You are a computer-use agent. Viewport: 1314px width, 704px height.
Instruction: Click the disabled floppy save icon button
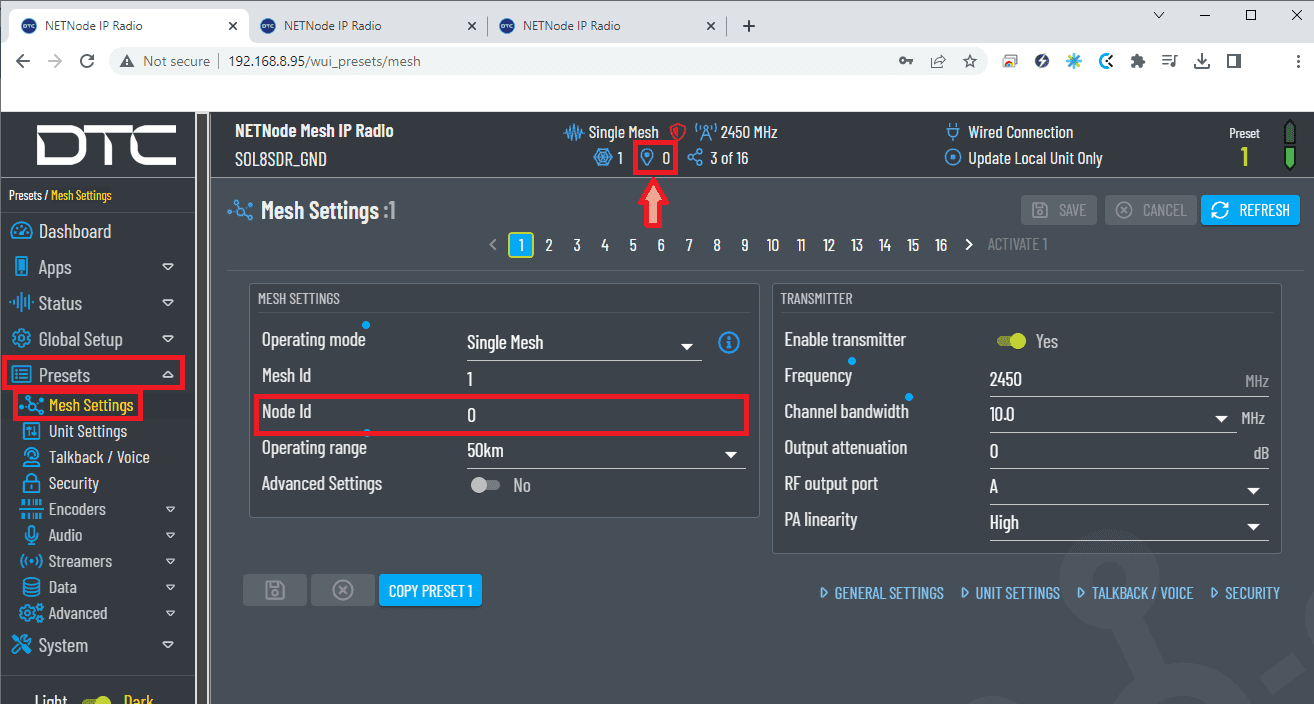(274, 591)
